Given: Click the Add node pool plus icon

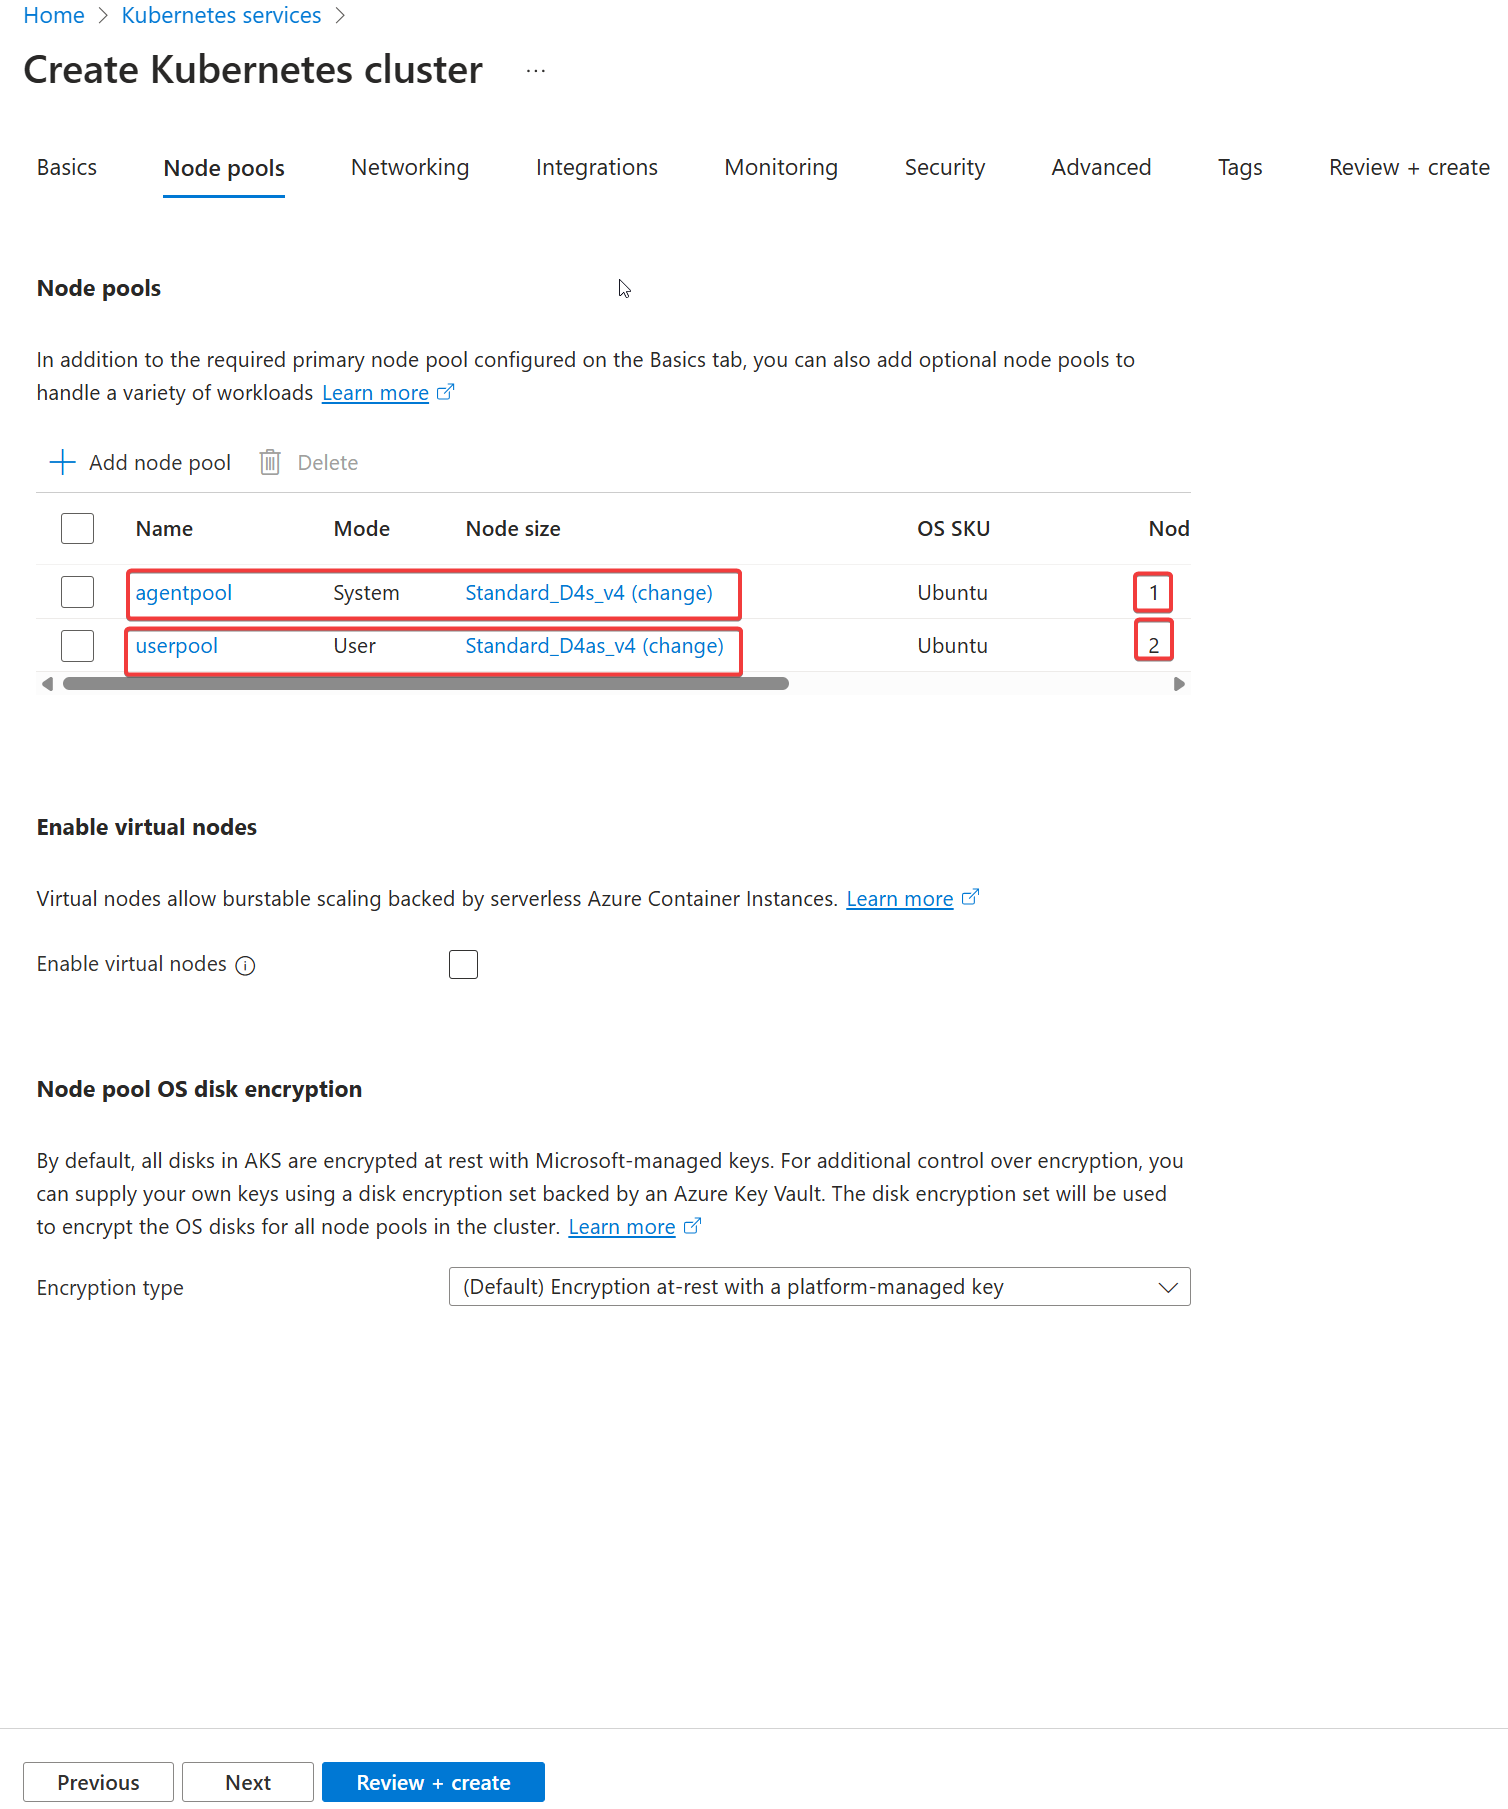Looking at the screenshot, I should coord(62,462).
